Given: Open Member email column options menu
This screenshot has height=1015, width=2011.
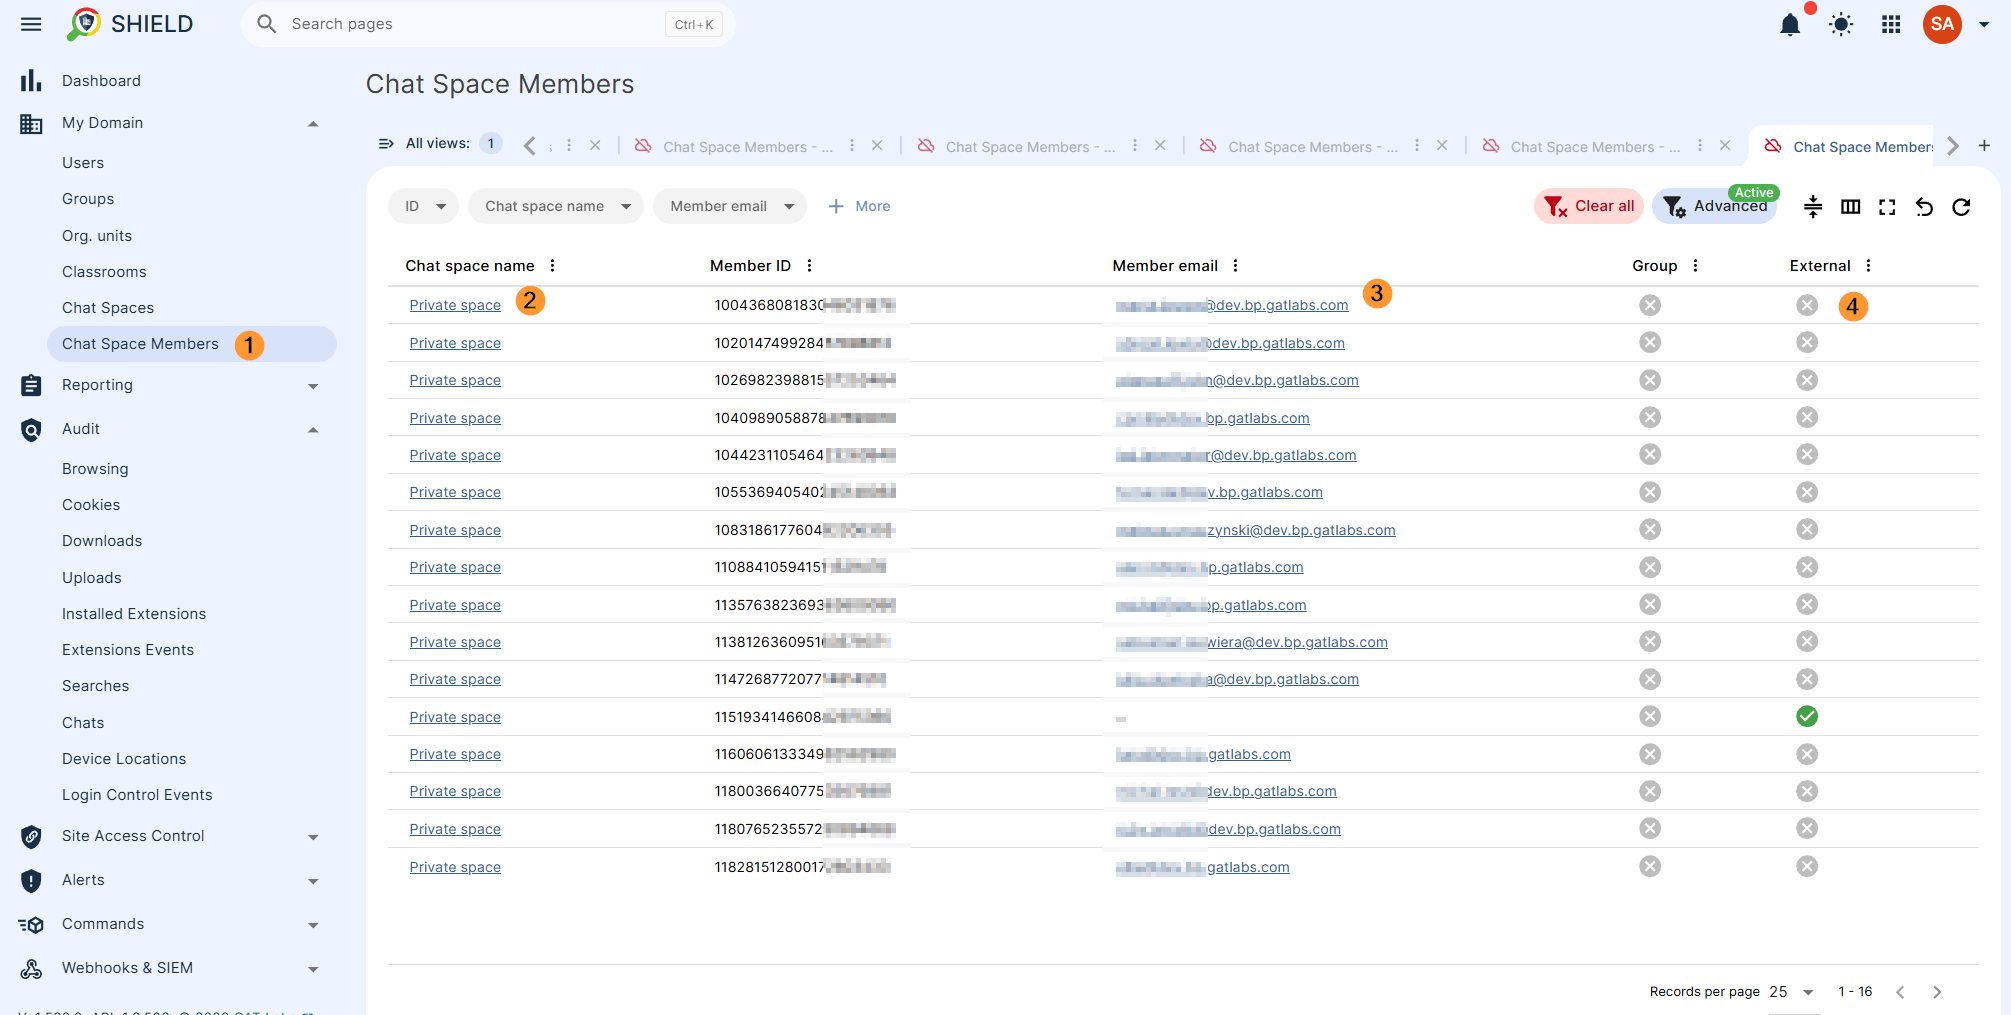Looking at the screenshot, I should pos(1235,266).
